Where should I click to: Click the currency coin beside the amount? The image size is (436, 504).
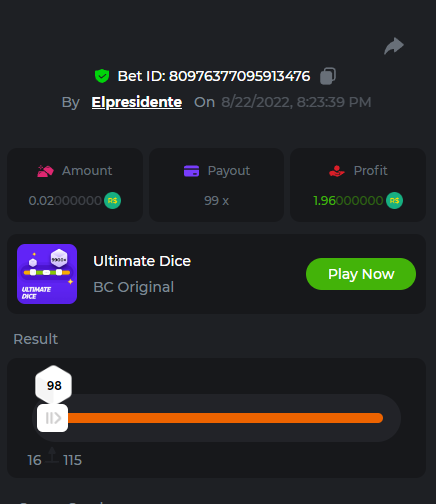[x=112, y=201]
